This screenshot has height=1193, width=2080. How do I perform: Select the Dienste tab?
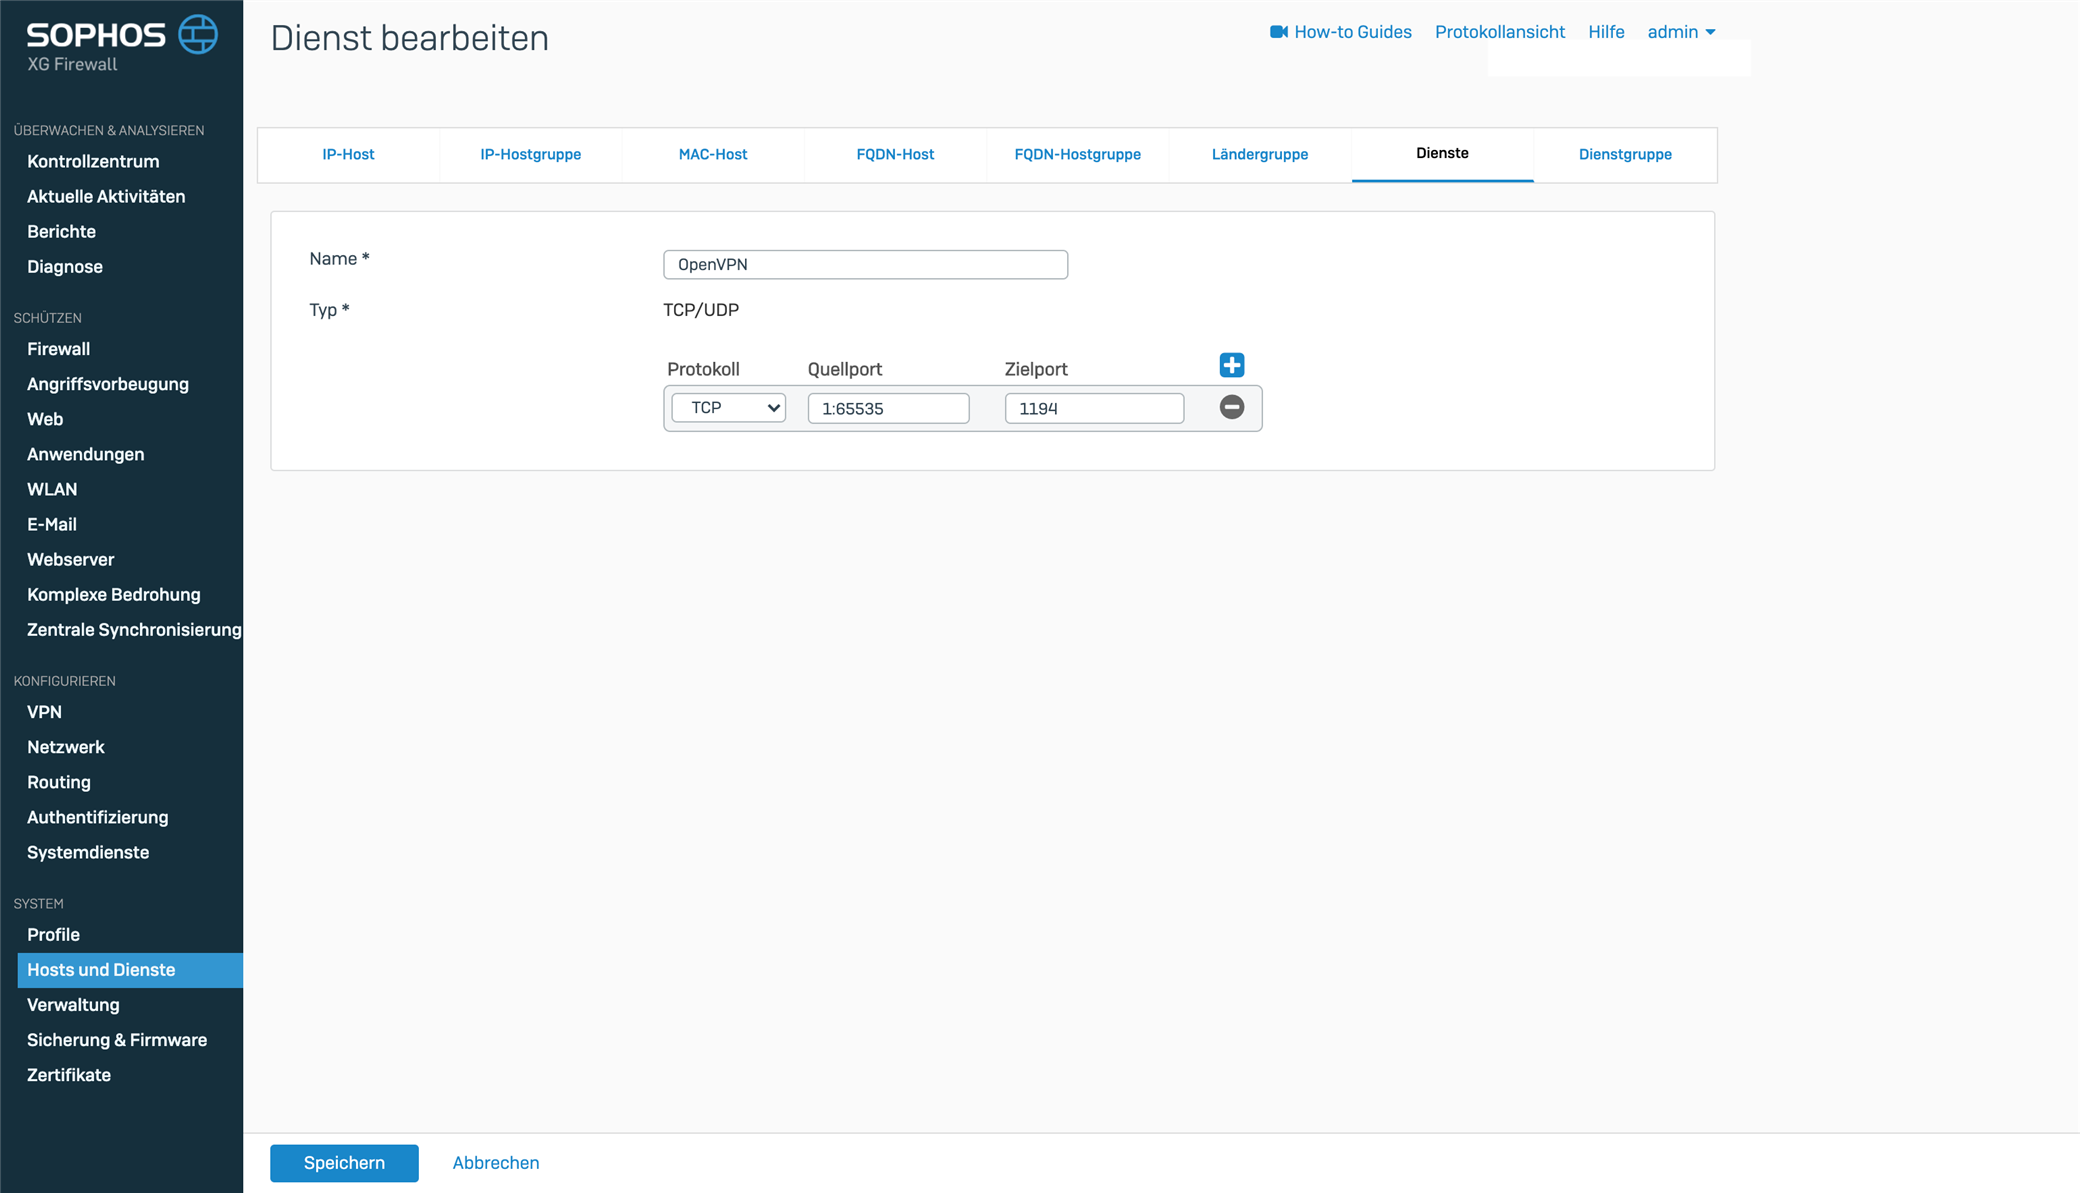[1442, 153]
